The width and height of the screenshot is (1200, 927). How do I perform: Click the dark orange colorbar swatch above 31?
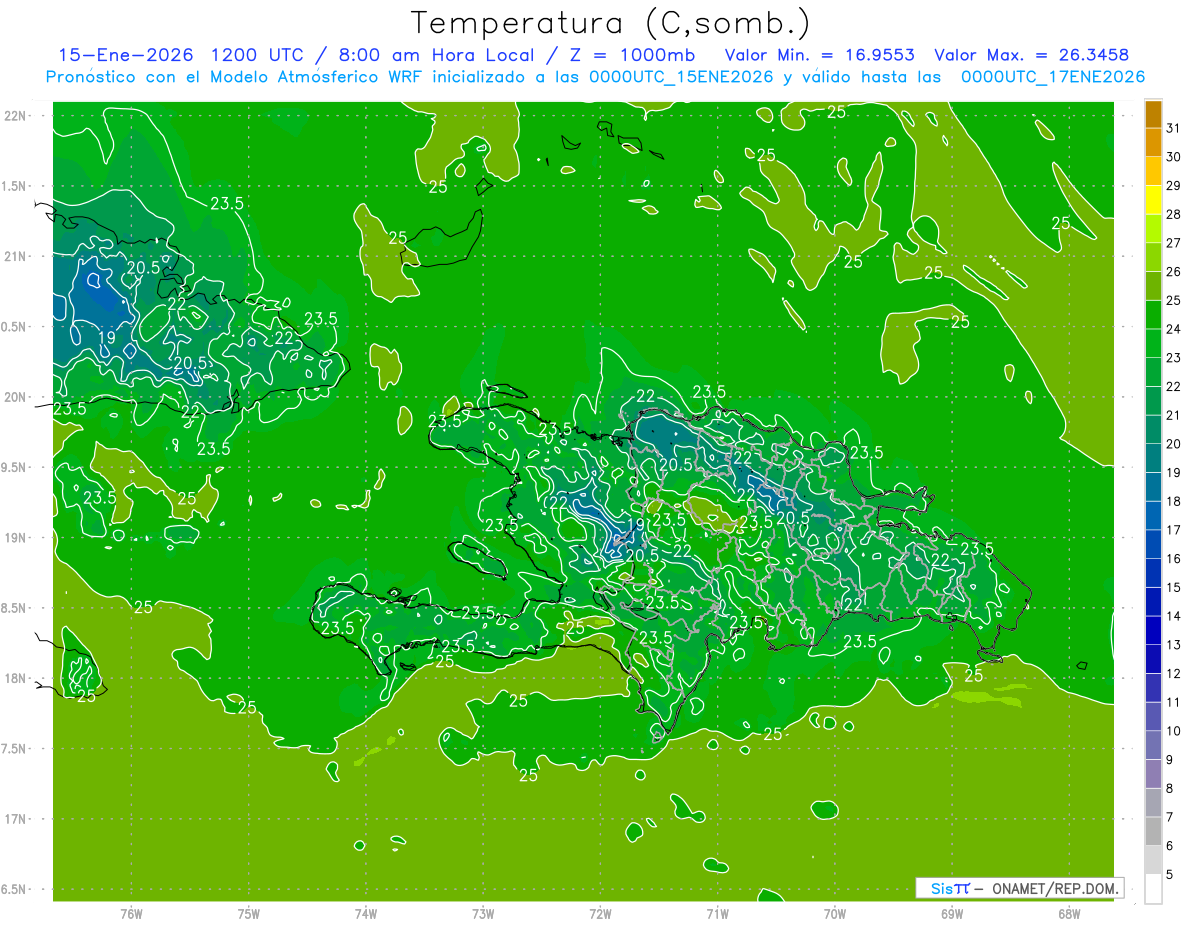tap(1153, 114)
